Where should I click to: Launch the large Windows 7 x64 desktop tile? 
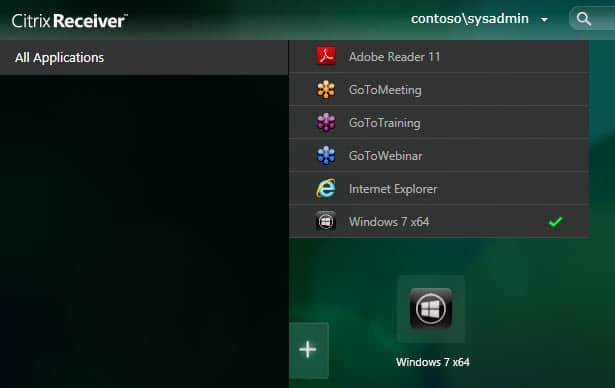(x=431, y=309)
